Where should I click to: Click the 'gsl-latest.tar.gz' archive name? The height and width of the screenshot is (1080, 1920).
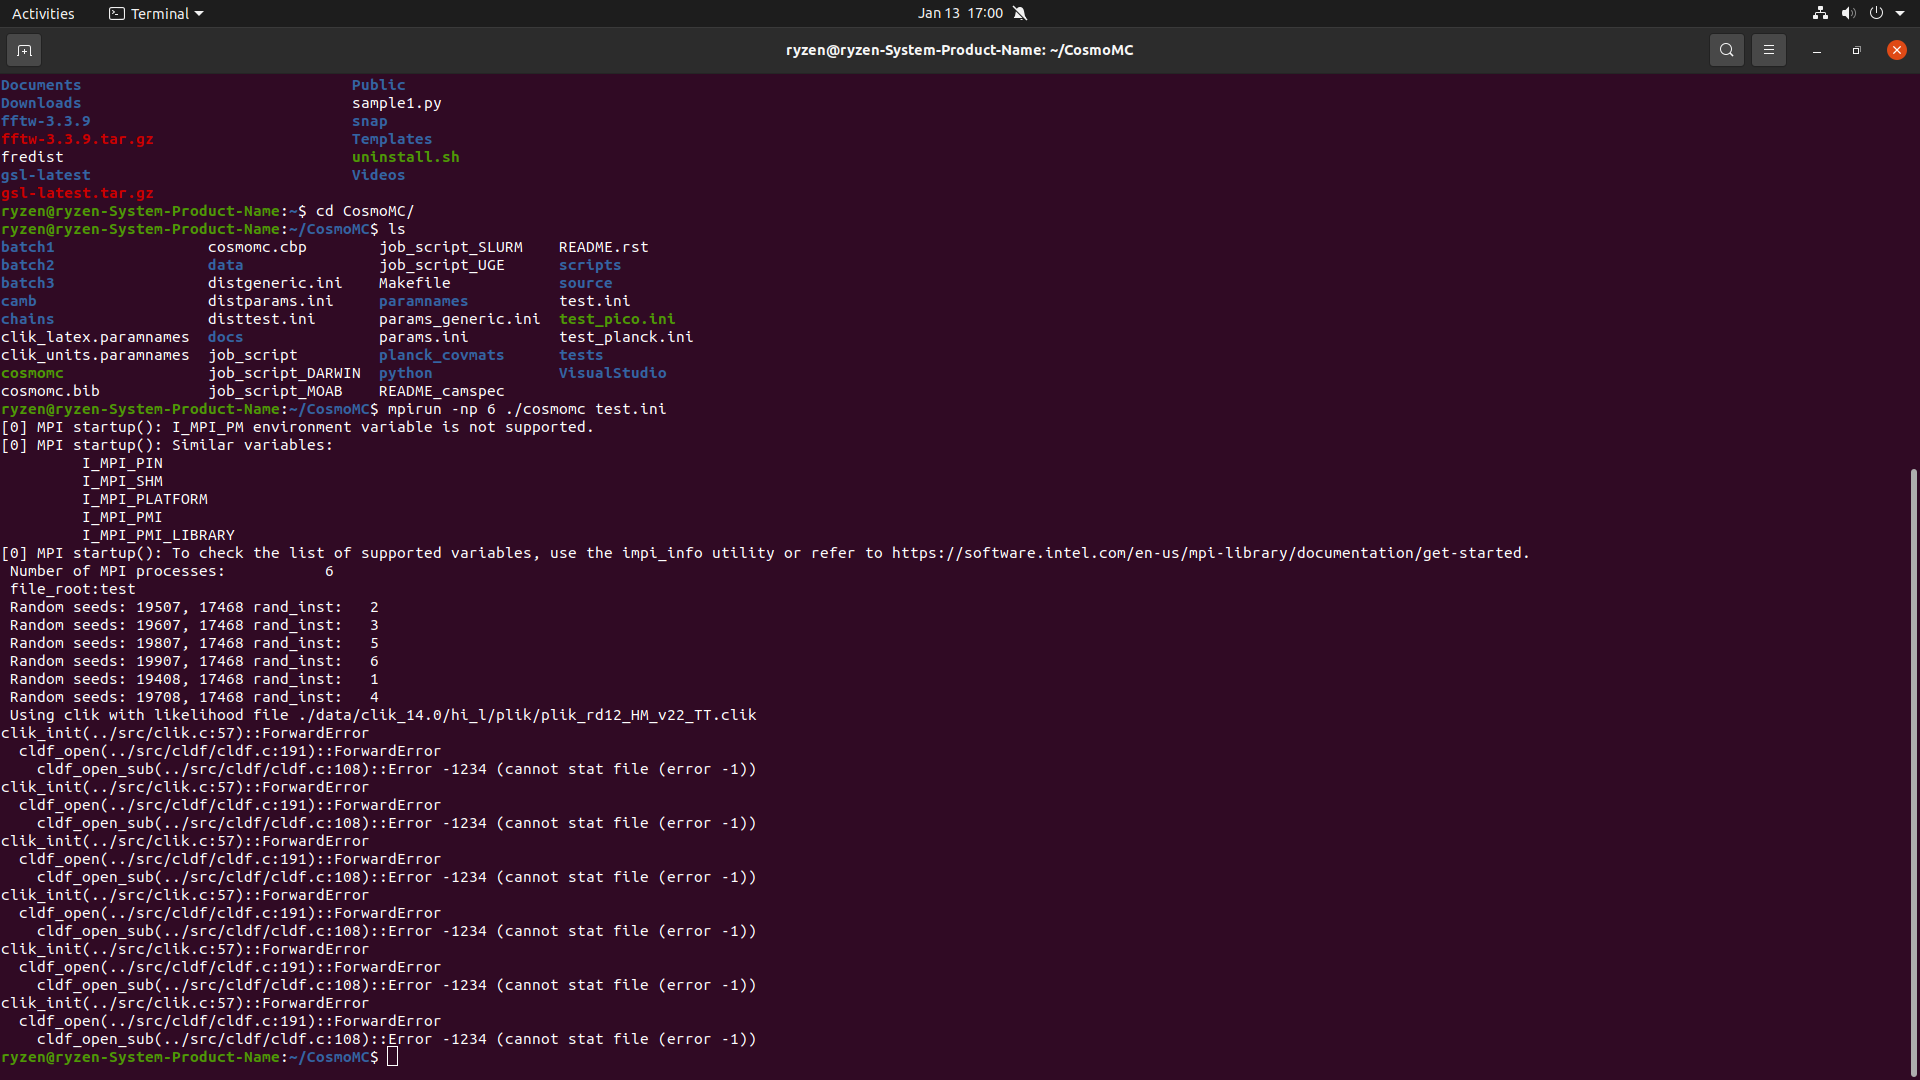pos(78,193)
